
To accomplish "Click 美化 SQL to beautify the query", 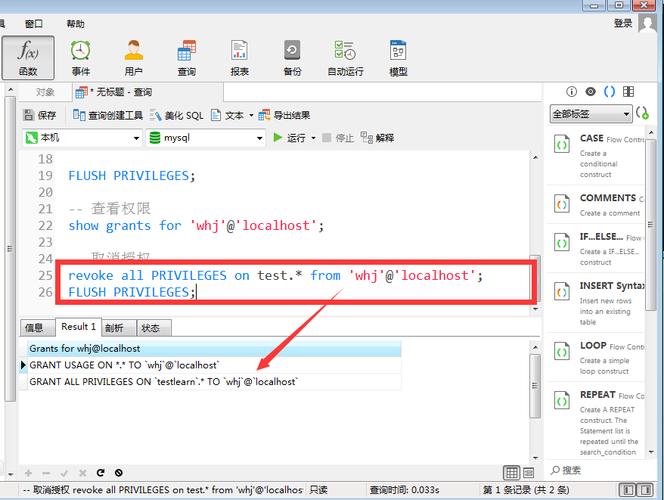I will [x=177, y=115].
